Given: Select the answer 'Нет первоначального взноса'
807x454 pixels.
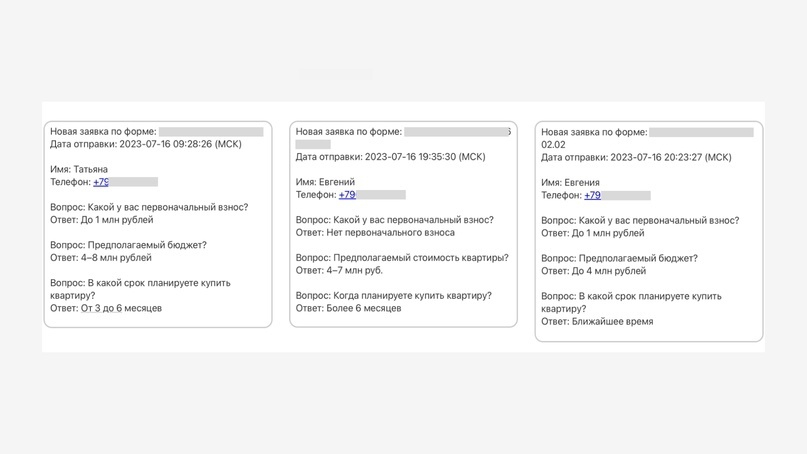Looking at the screenshot, I should (375, 232).
